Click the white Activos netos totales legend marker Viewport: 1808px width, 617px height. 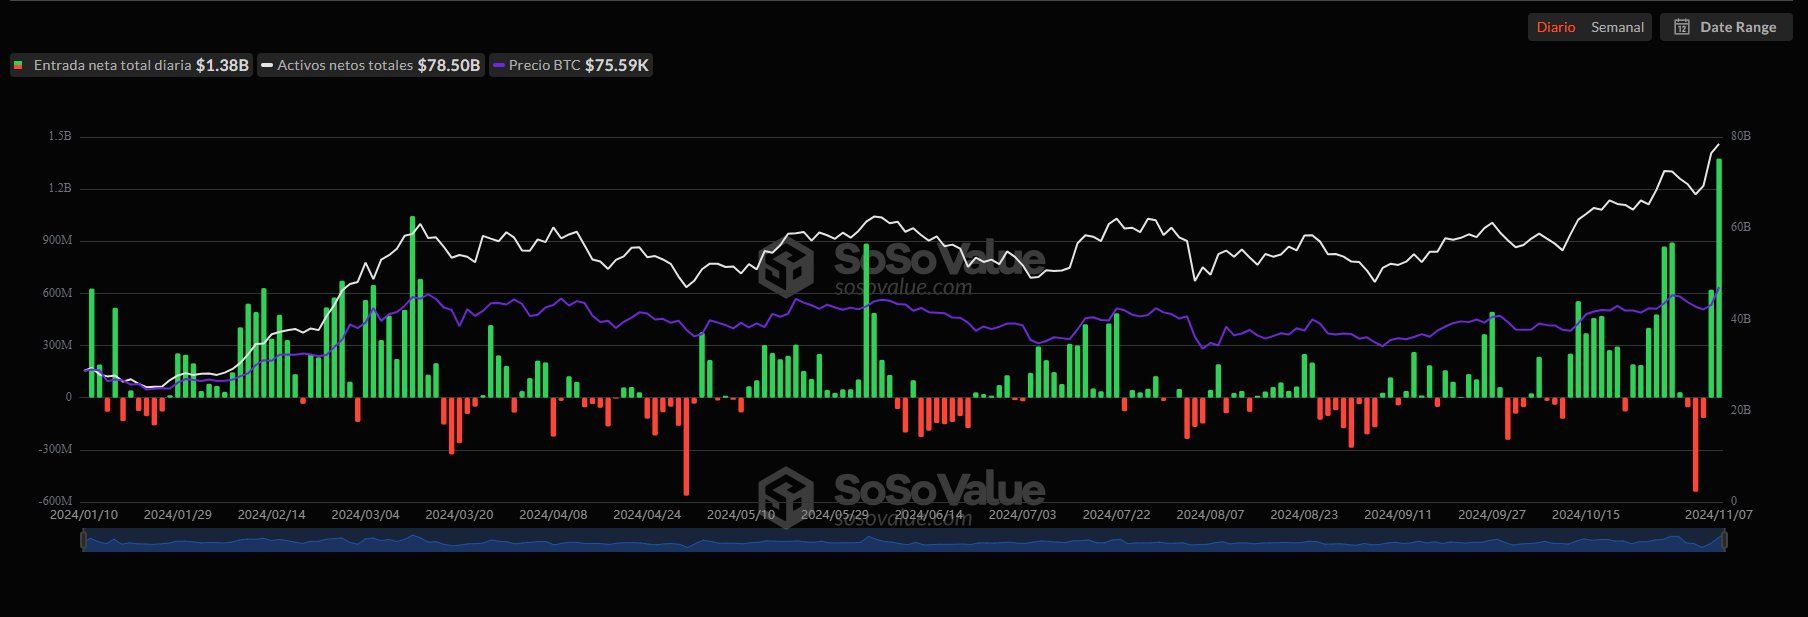[x=267, y=65]
